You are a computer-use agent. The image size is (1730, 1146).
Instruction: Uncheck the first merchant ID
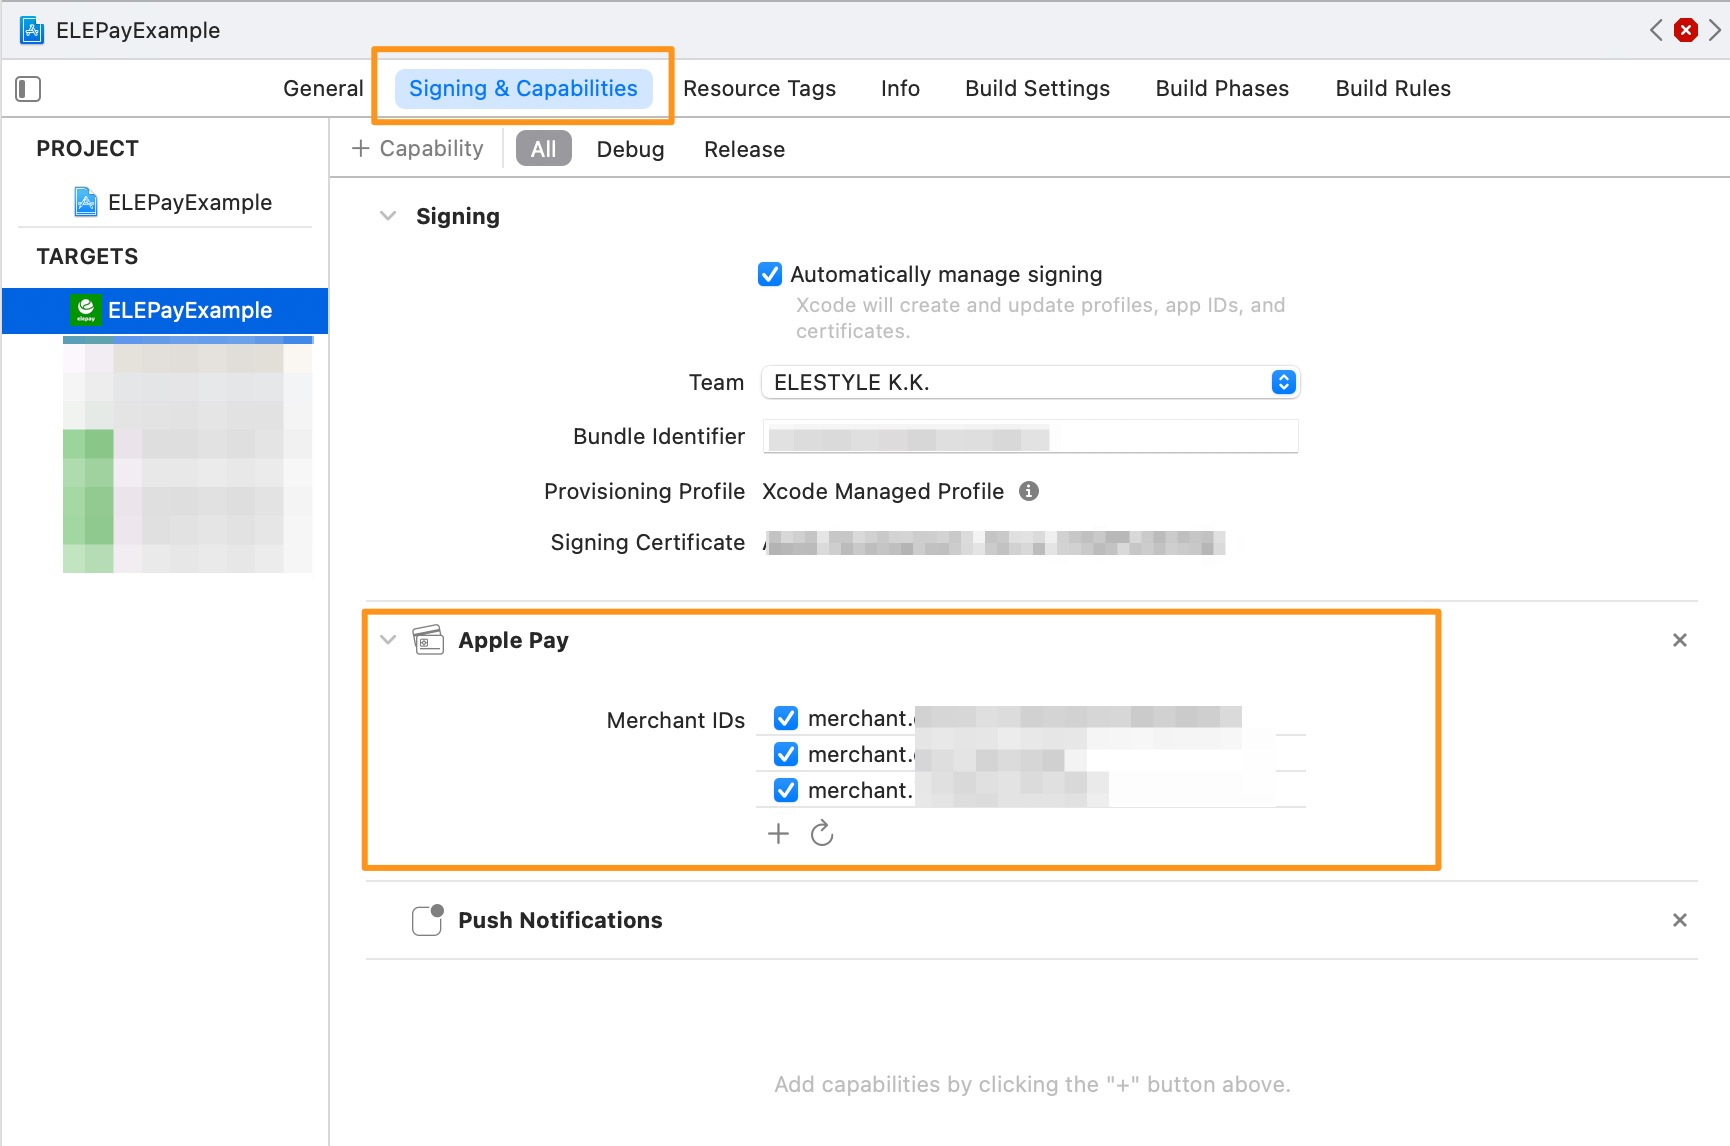786,718
